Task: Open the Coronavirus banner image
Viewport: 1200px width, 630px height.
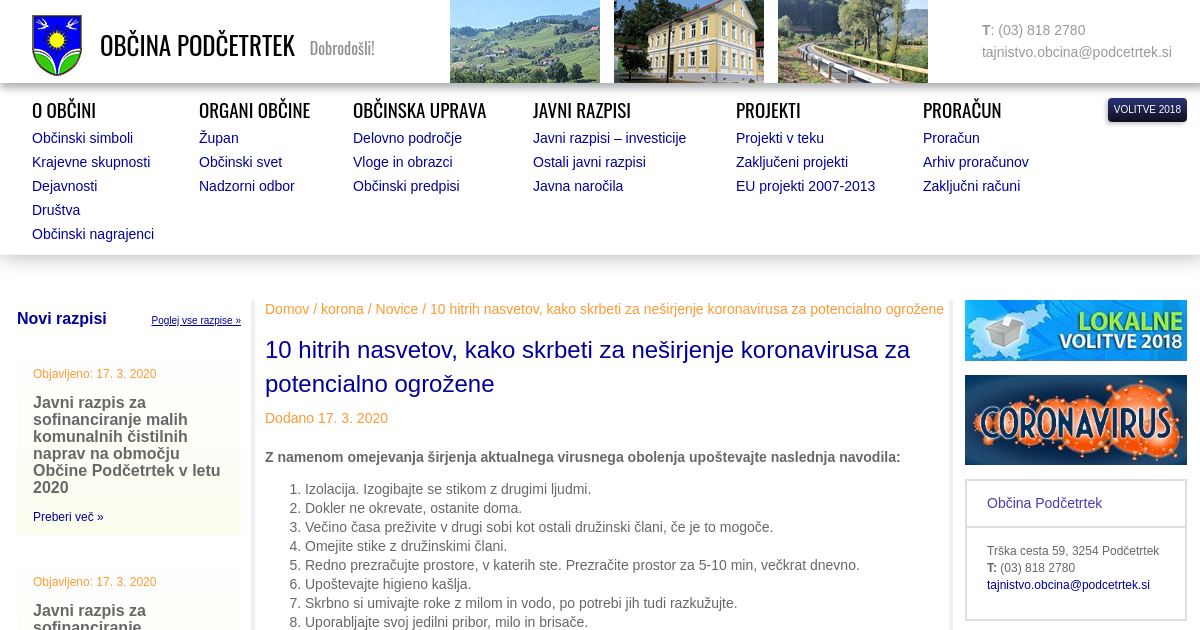Action: pyautogui.click(x=1075, y=420)
